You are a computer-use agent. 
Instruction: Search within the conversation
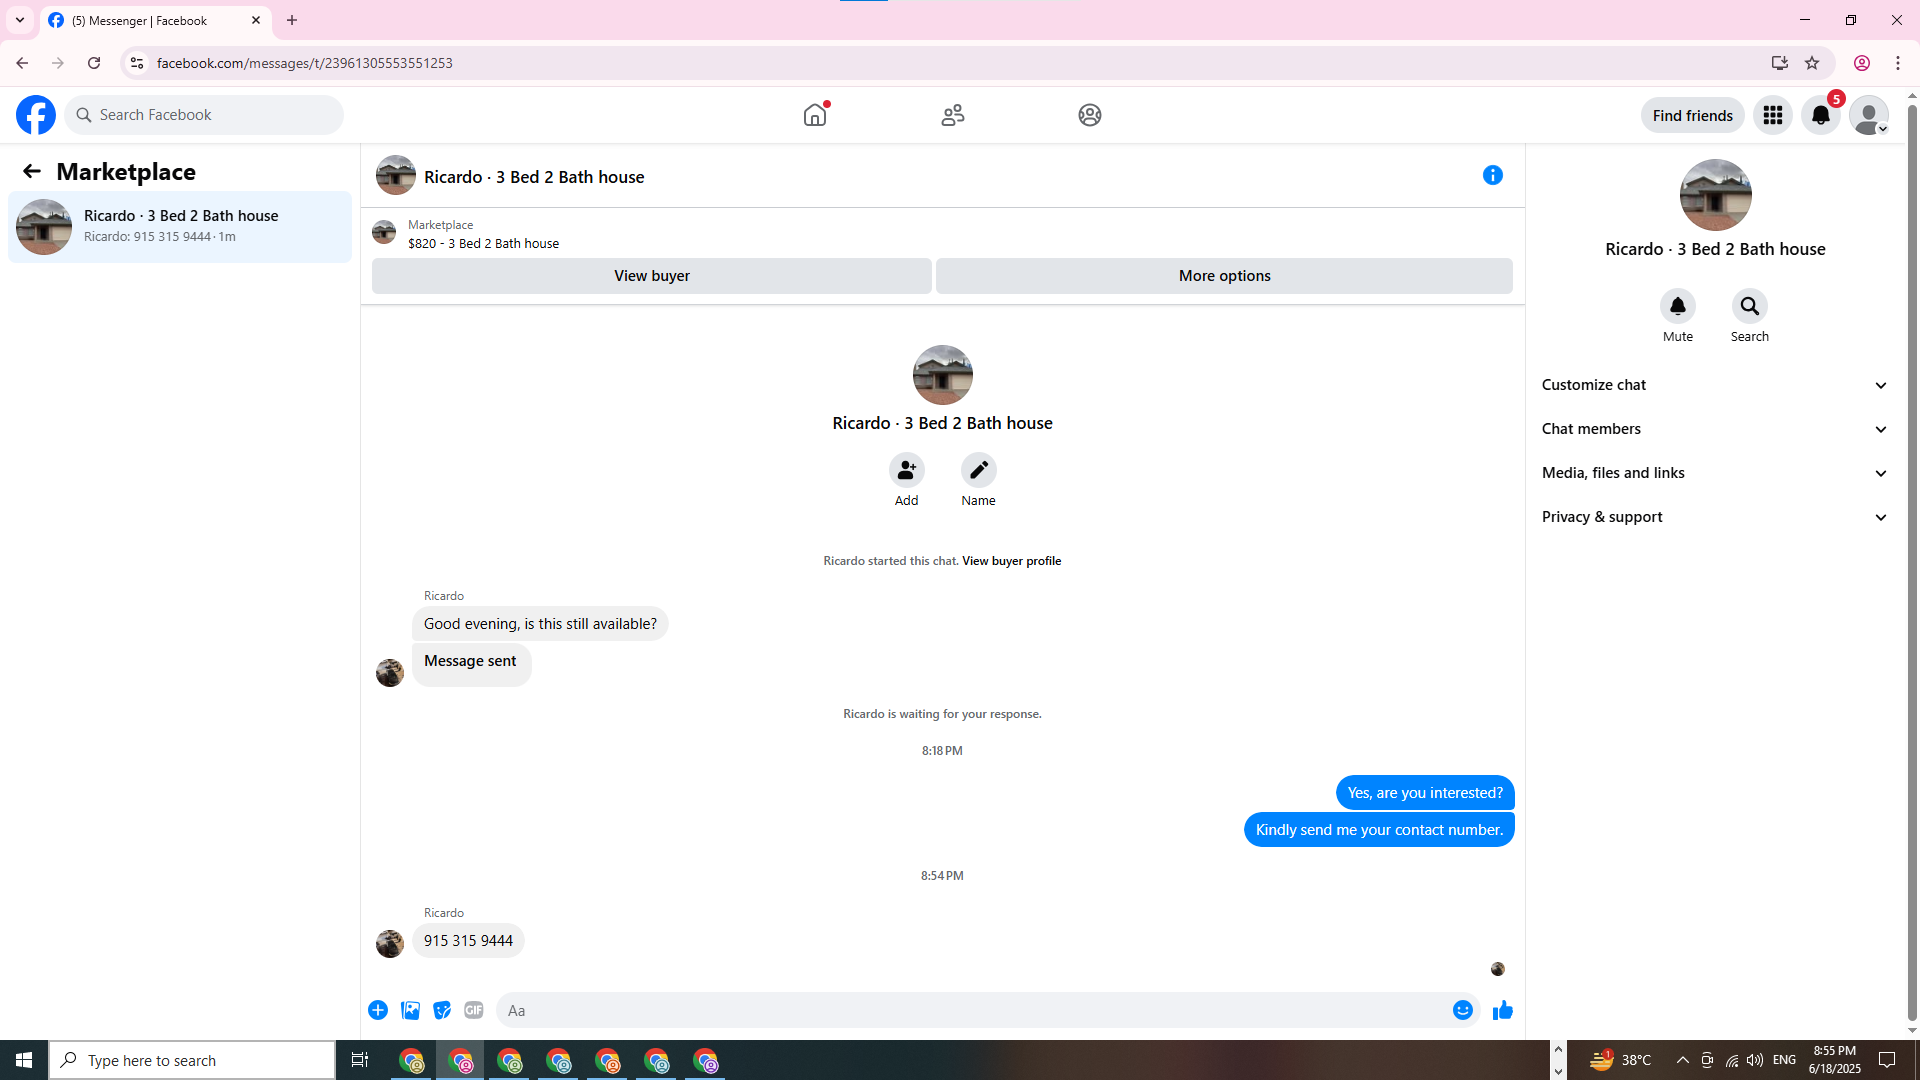1750,306
